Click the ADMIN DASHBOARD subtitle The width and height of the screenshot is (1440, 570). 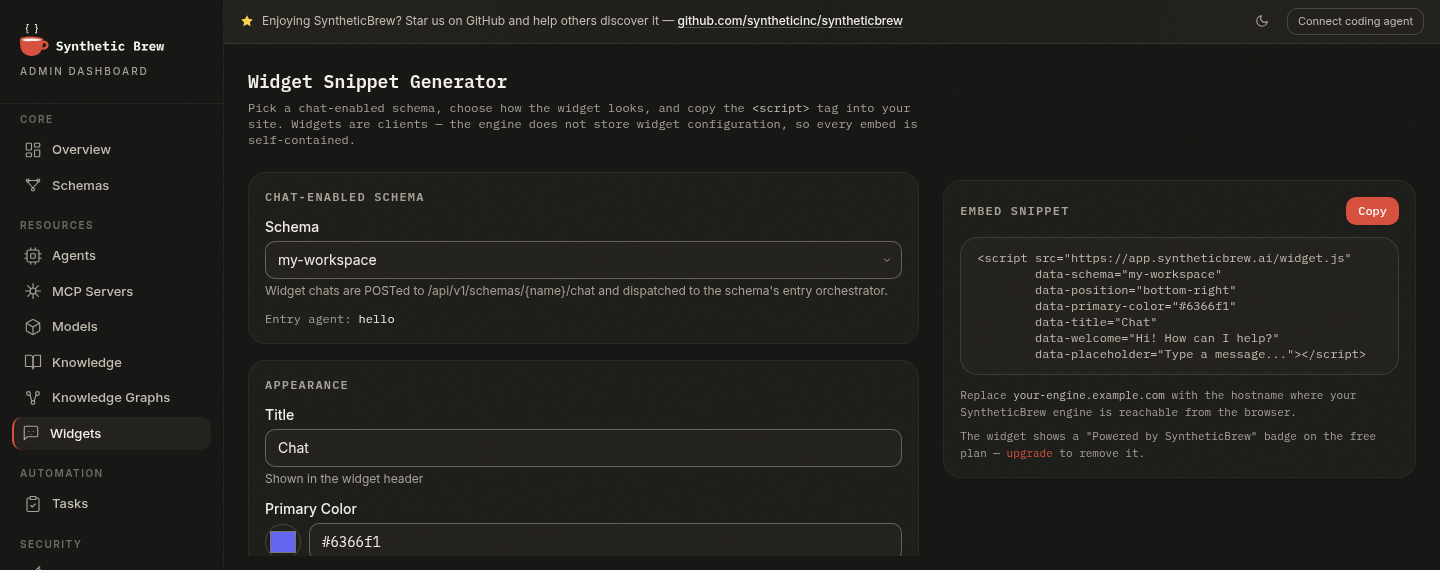point(84,72)
